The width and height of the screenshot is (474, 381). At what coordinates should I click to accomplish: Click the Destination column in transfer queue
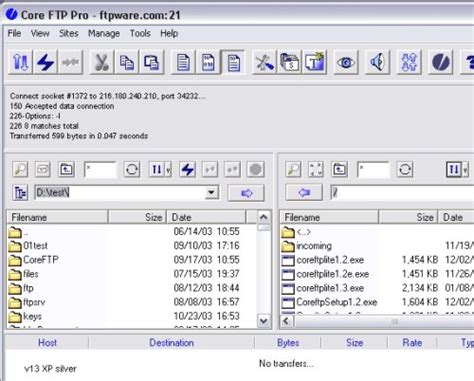click(x=171, y=343)
